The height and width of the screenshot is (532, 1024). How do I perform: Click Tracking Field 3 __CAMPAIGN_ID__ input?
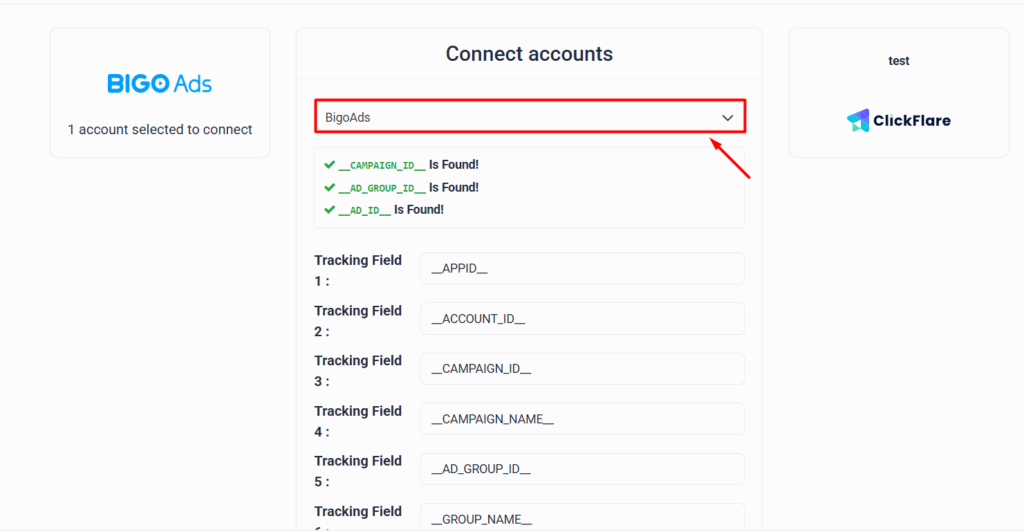pyautogui.click(x=582, y=369)
